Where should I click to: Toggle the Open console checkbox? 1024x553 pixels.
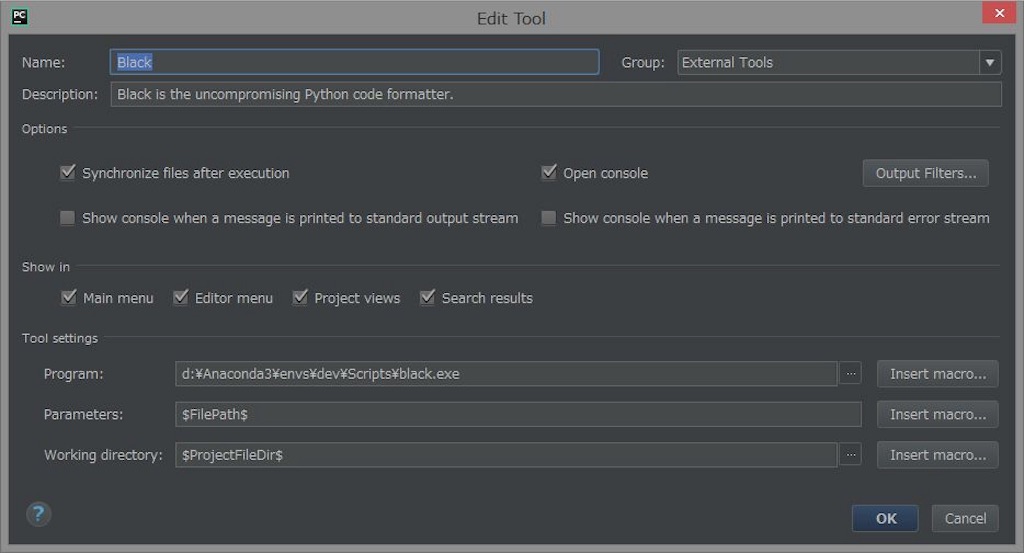click(x=549, y=172)
